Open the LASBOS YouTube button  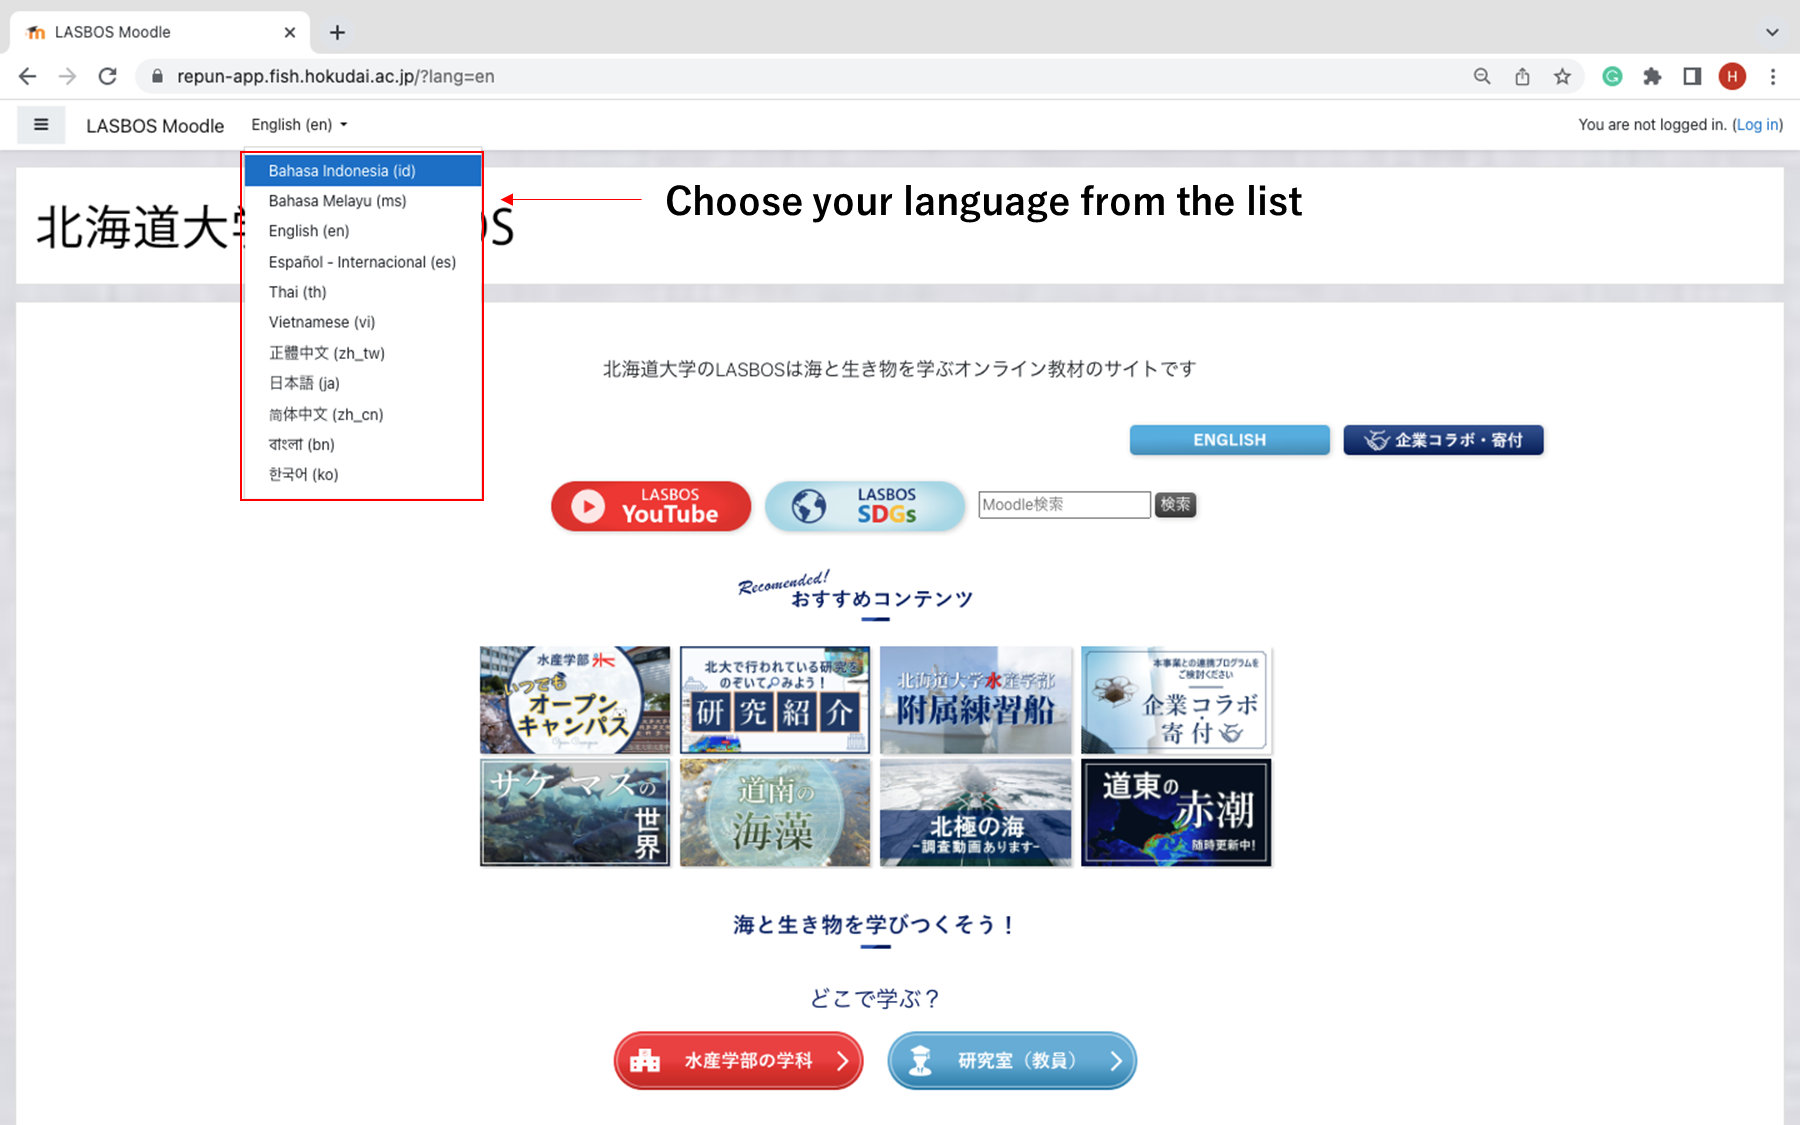coord(651,506)
